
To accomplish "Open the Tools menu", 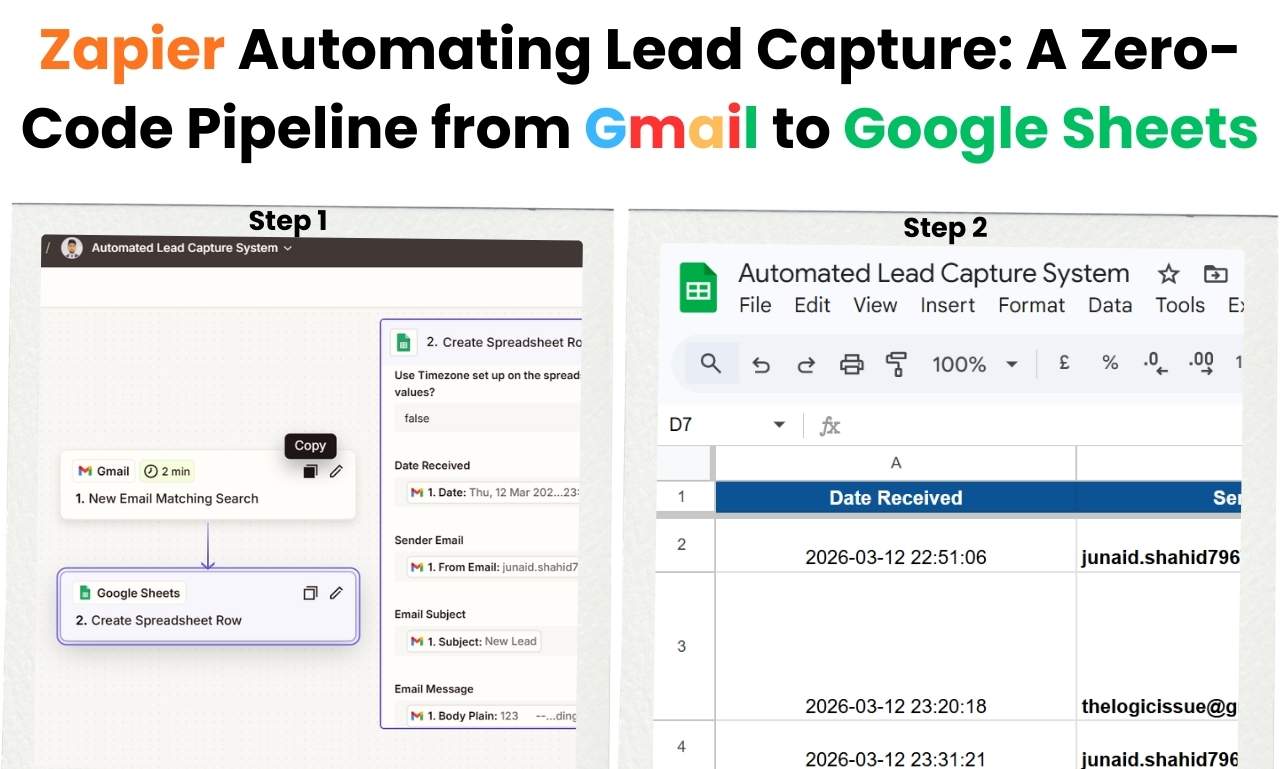I will (1180, 305).
